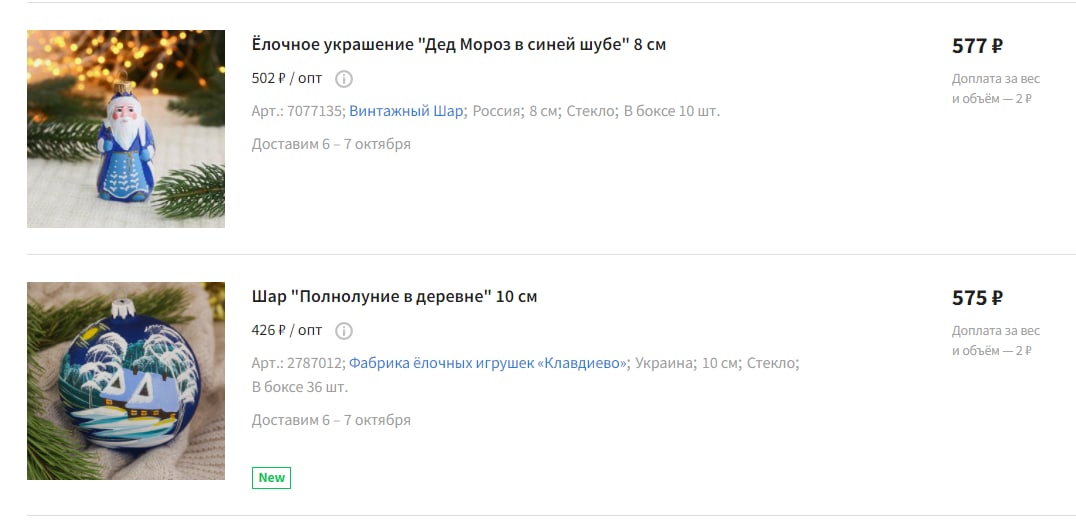Click the В боксе 36 шт. text
Screen dimensions: 1076x531
(x=300, y=387)
